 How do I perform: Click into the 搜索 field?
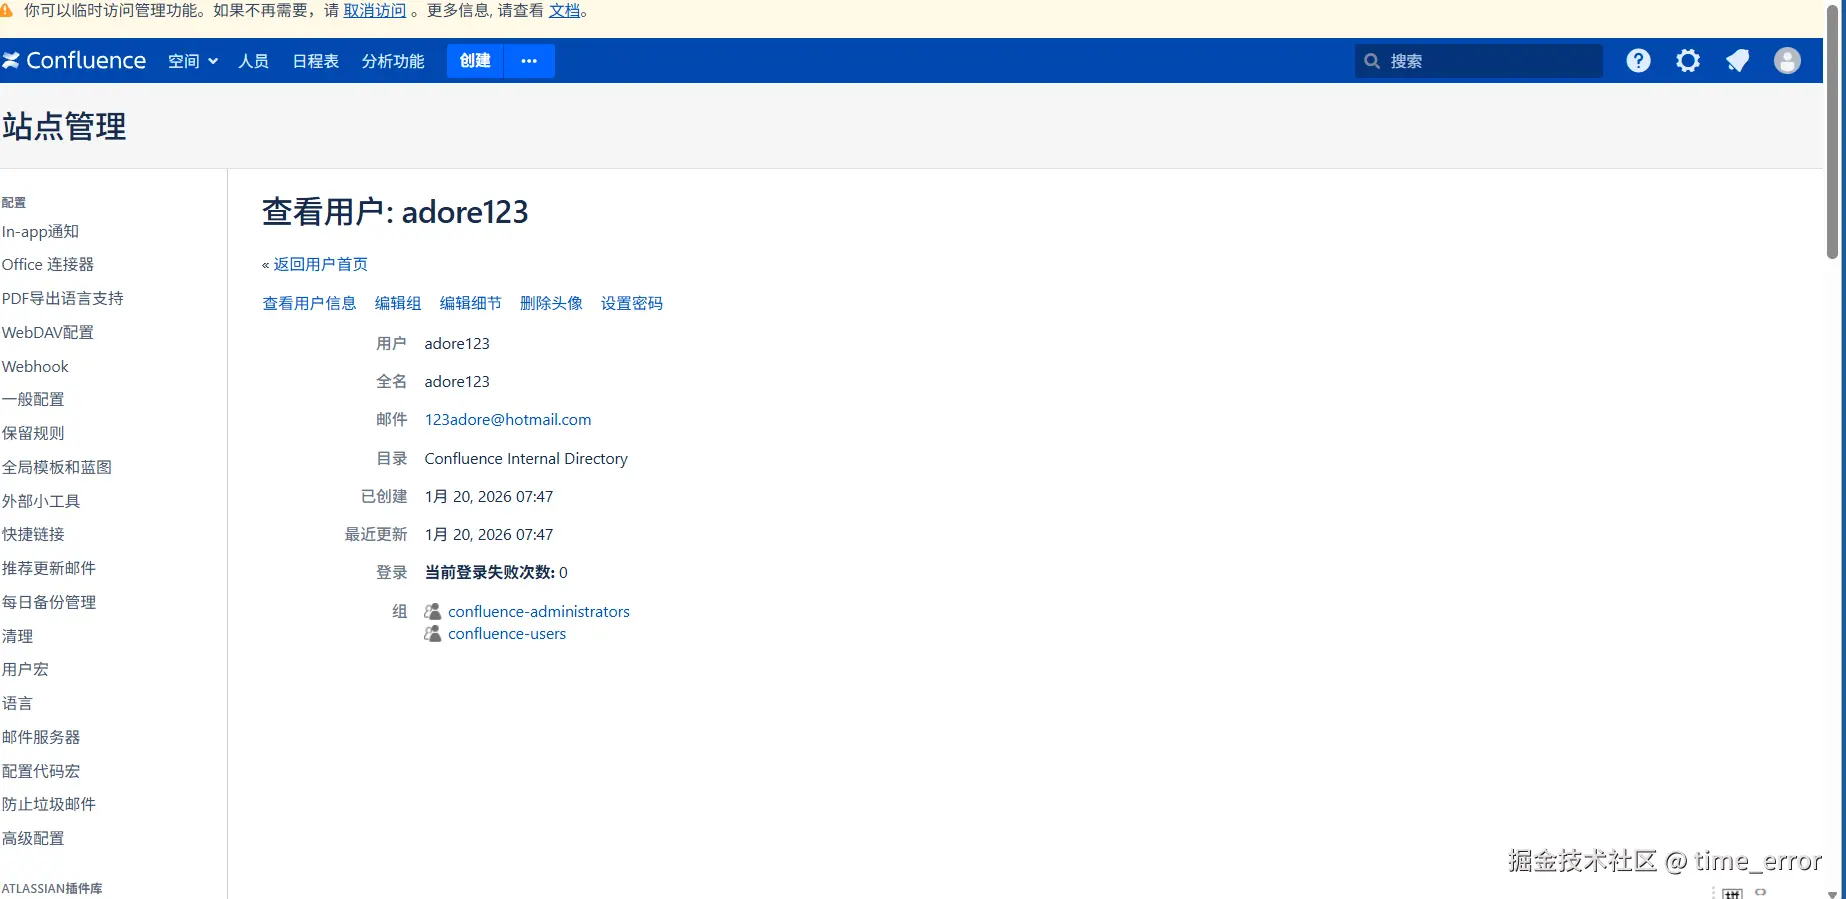pos(1479,61)
